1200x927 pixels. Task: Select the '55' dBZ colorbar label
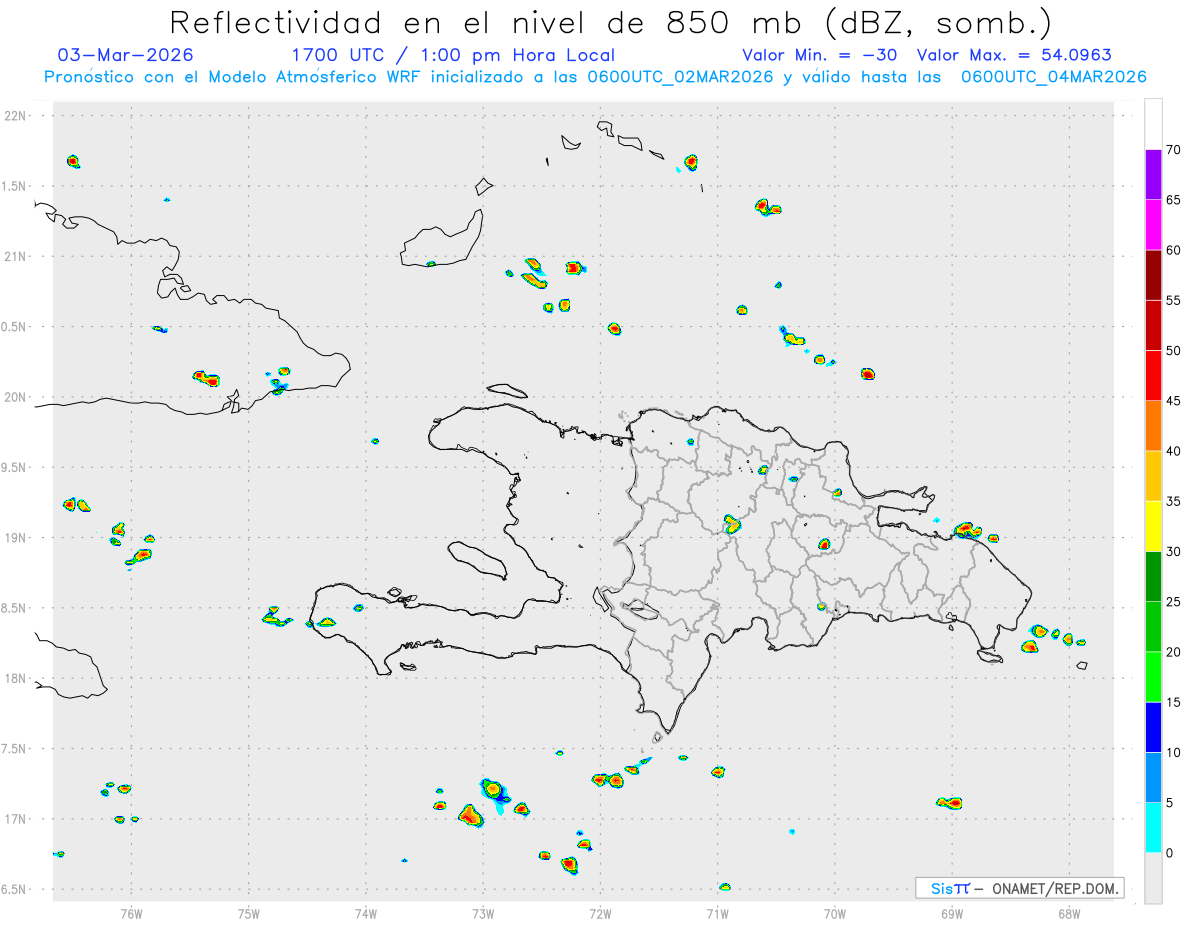click(1174, 300)
